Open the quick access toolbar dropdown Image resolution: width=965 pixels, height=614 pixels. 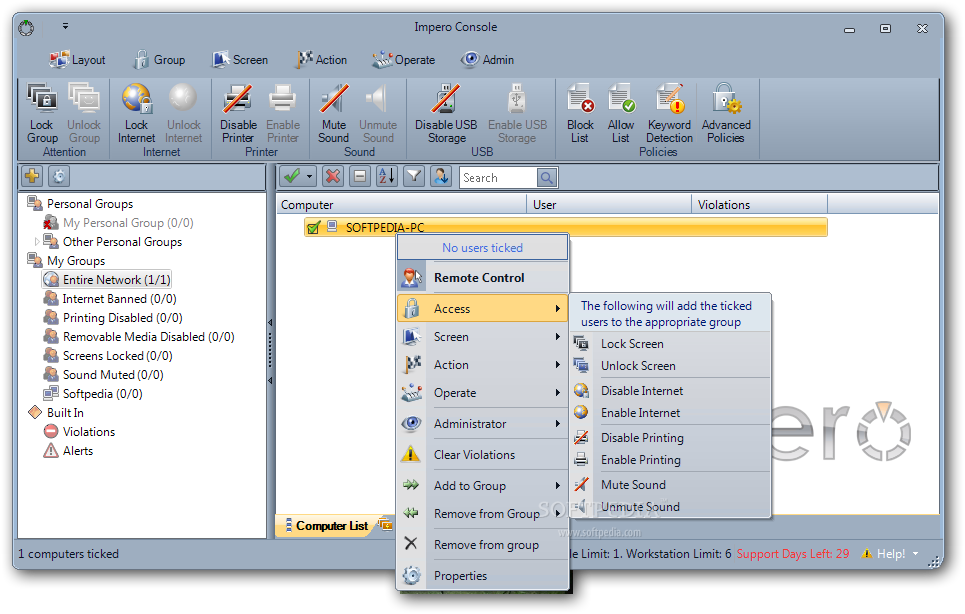(x=65, y=26)
